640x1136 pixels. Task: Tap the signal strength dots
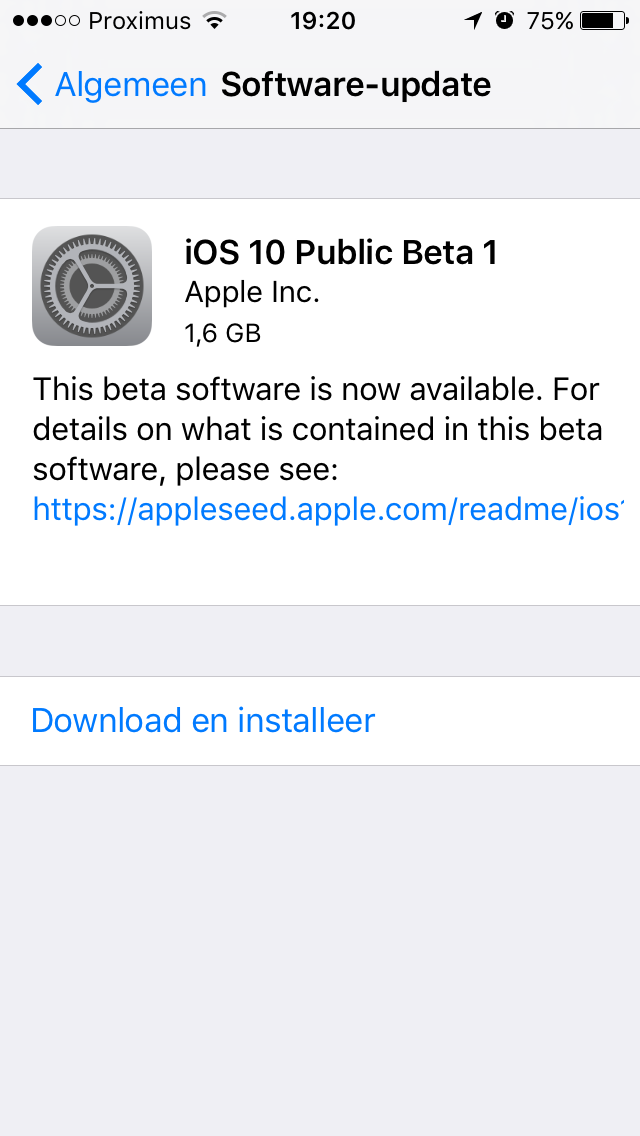46,21
